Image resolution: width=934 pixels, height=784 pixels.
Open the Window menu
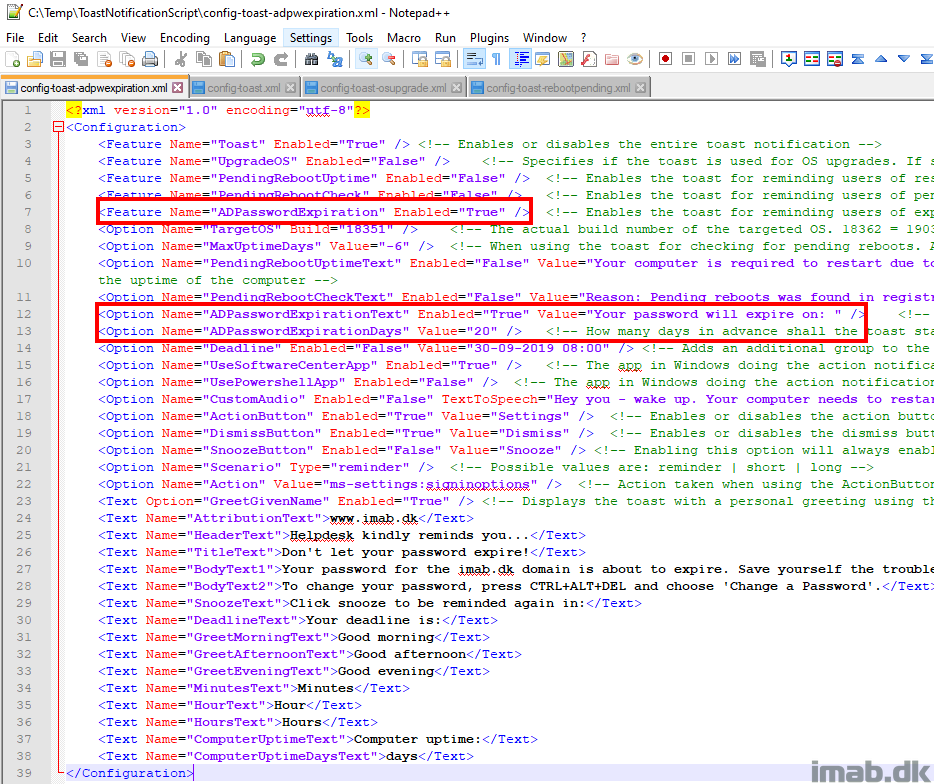(x=545, y=38)
